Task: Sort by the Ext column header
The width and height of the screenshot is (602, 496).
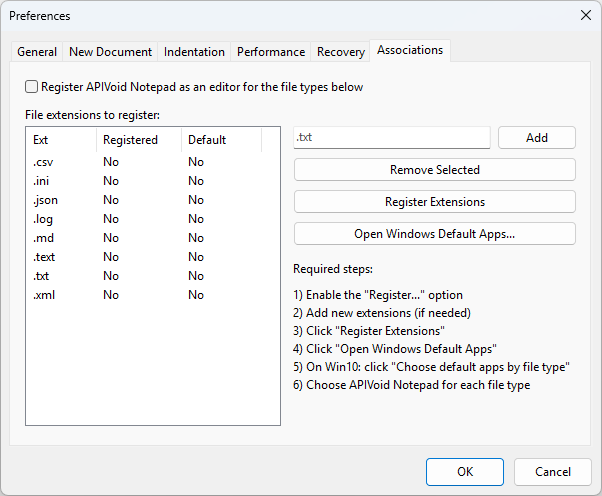Action: pos(61,140)
